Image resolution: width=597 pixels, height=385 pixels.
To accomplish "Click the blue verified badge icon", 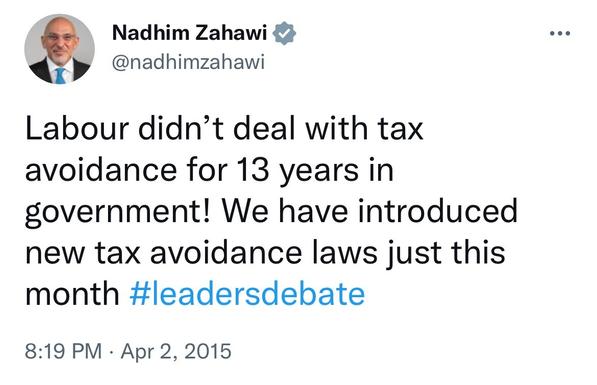I will click(284, 33).
